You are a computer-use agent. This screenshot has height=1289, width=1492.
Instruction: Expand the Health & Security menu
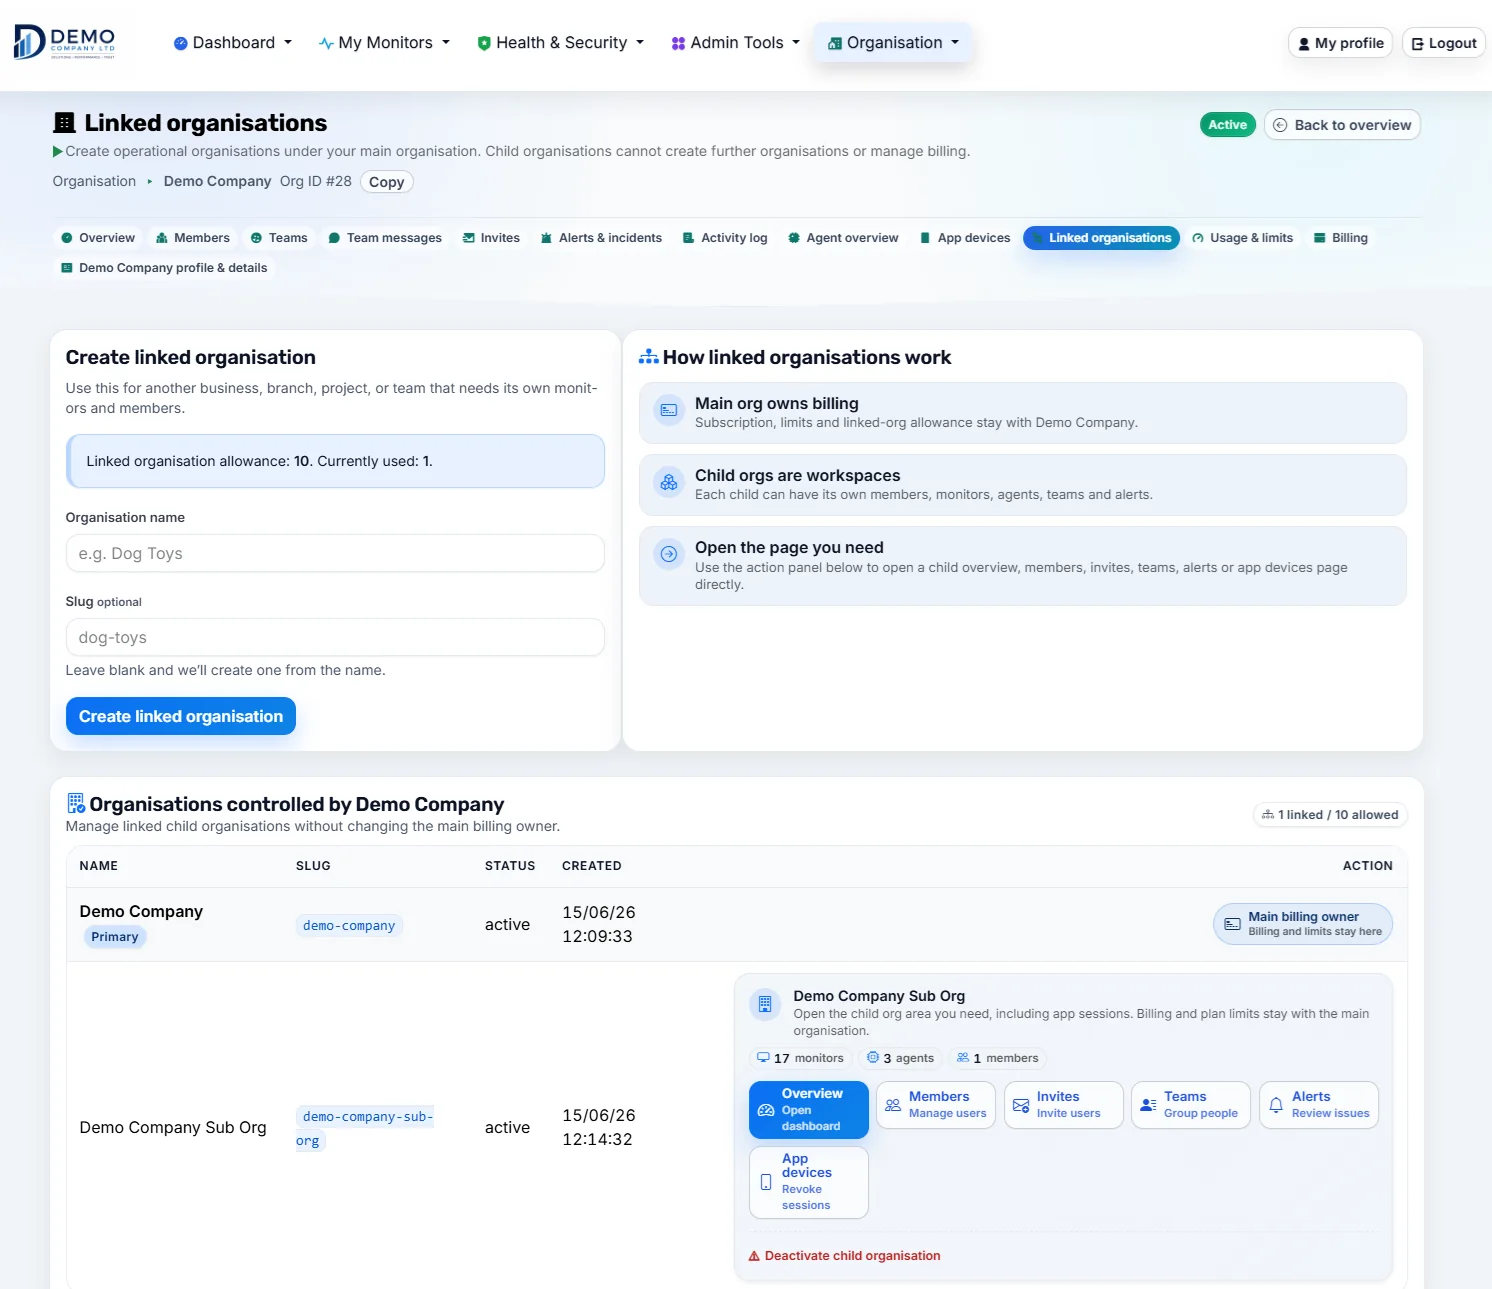click(x=561, y=42)
